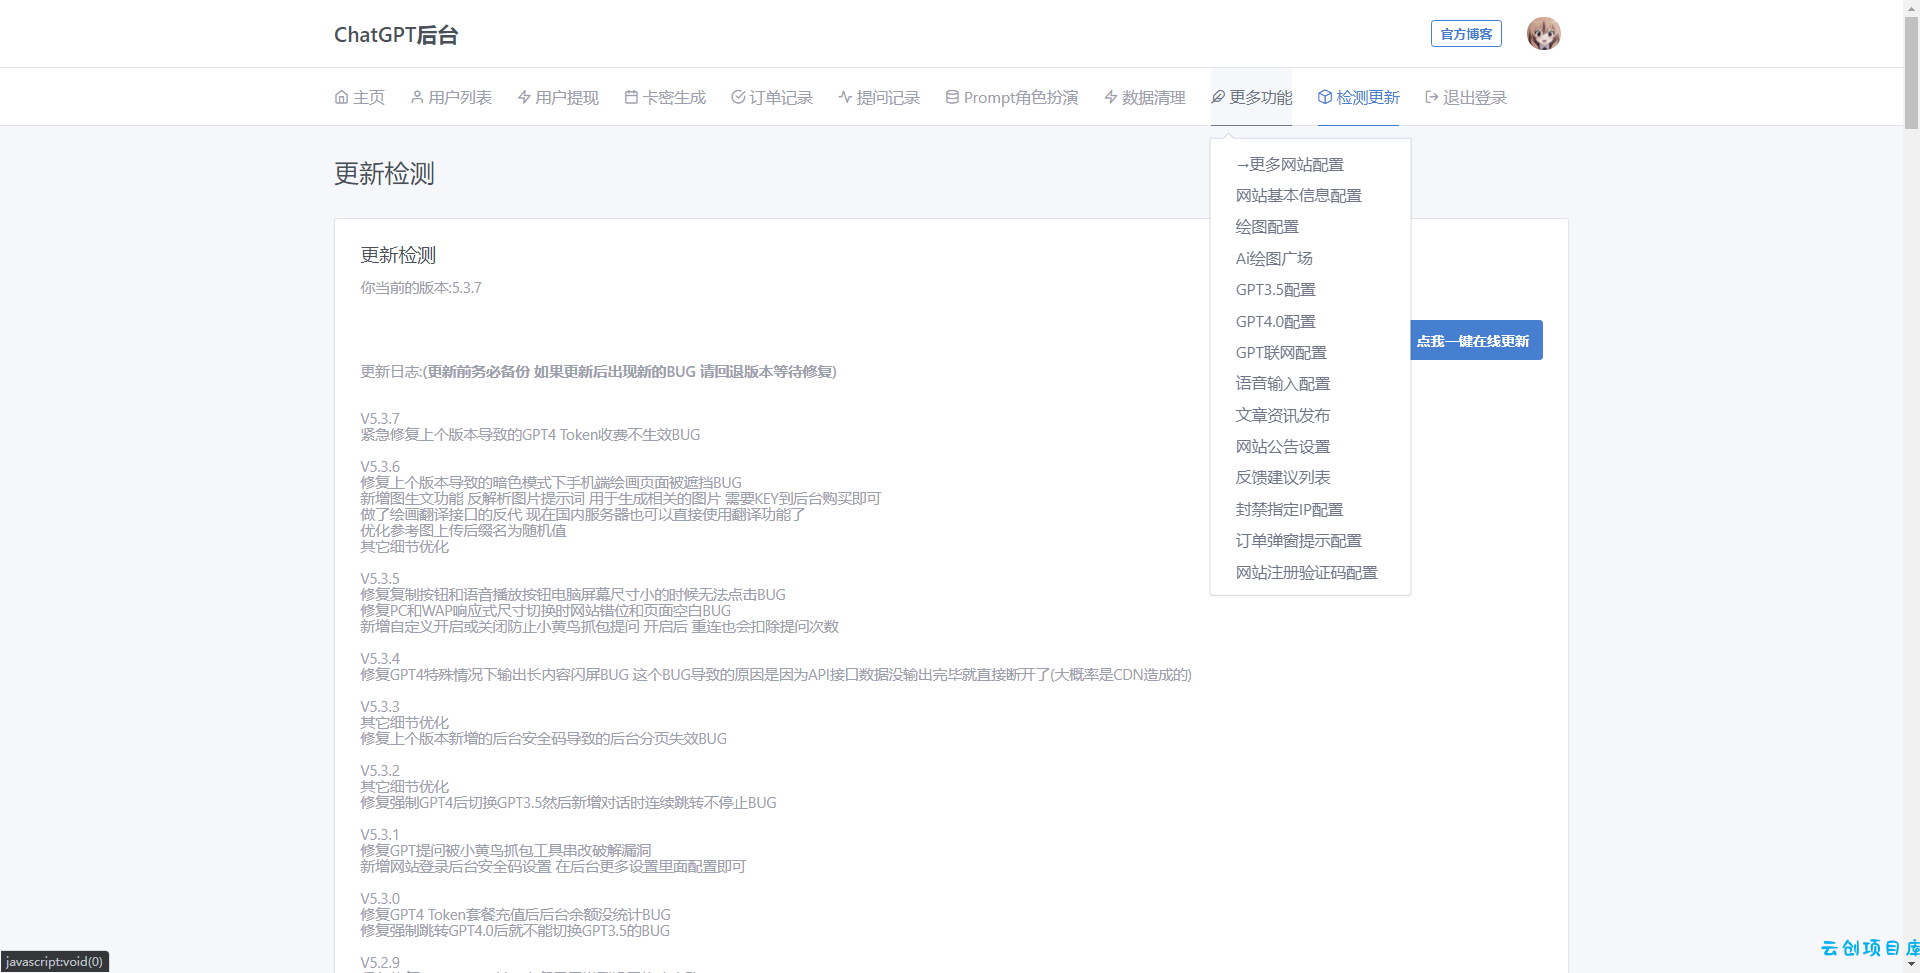
Task: Click the logout arrow icon beside 退出登录
Action: (1432, 97)
